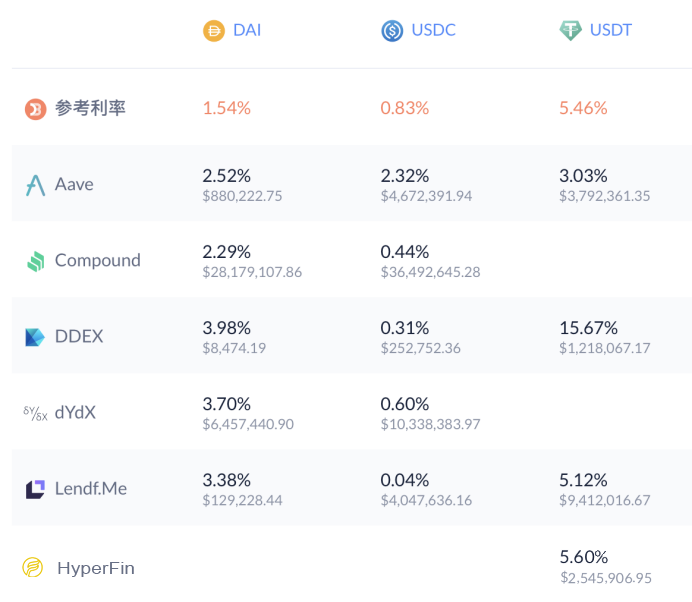Image resolution: width=692 pixels, height=602 pixels.
Task: Click the Compound logo icon
Action: pyautogui.click(x=36, y=261)
